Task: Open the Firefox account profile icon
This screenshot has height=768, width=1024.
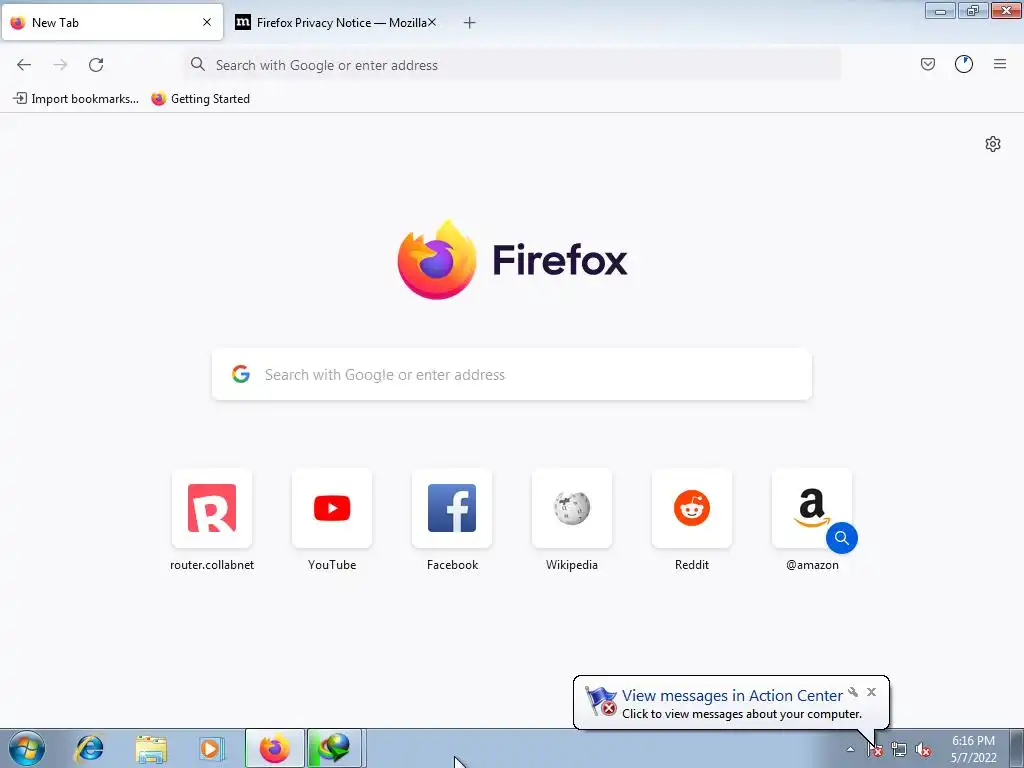Action: (964, 64)
